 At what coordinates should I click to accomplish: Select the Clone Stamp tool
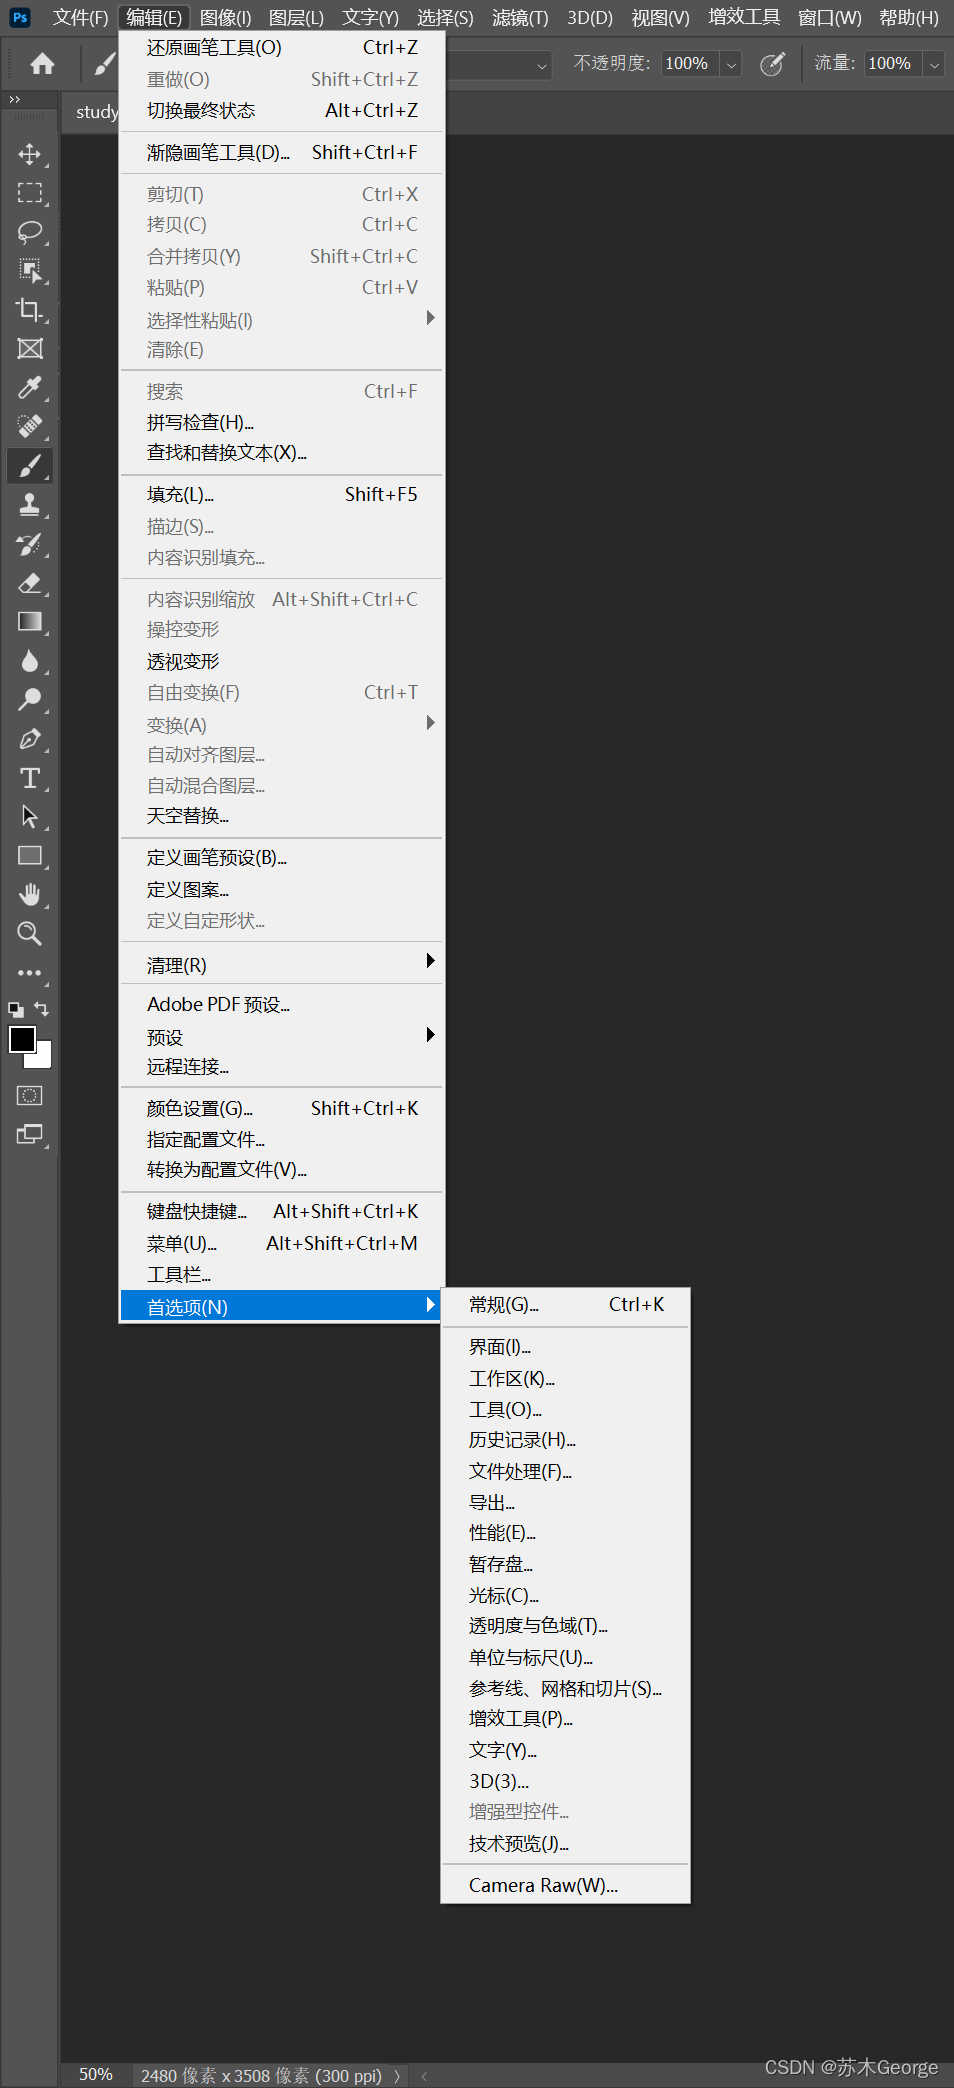point(30,505)
